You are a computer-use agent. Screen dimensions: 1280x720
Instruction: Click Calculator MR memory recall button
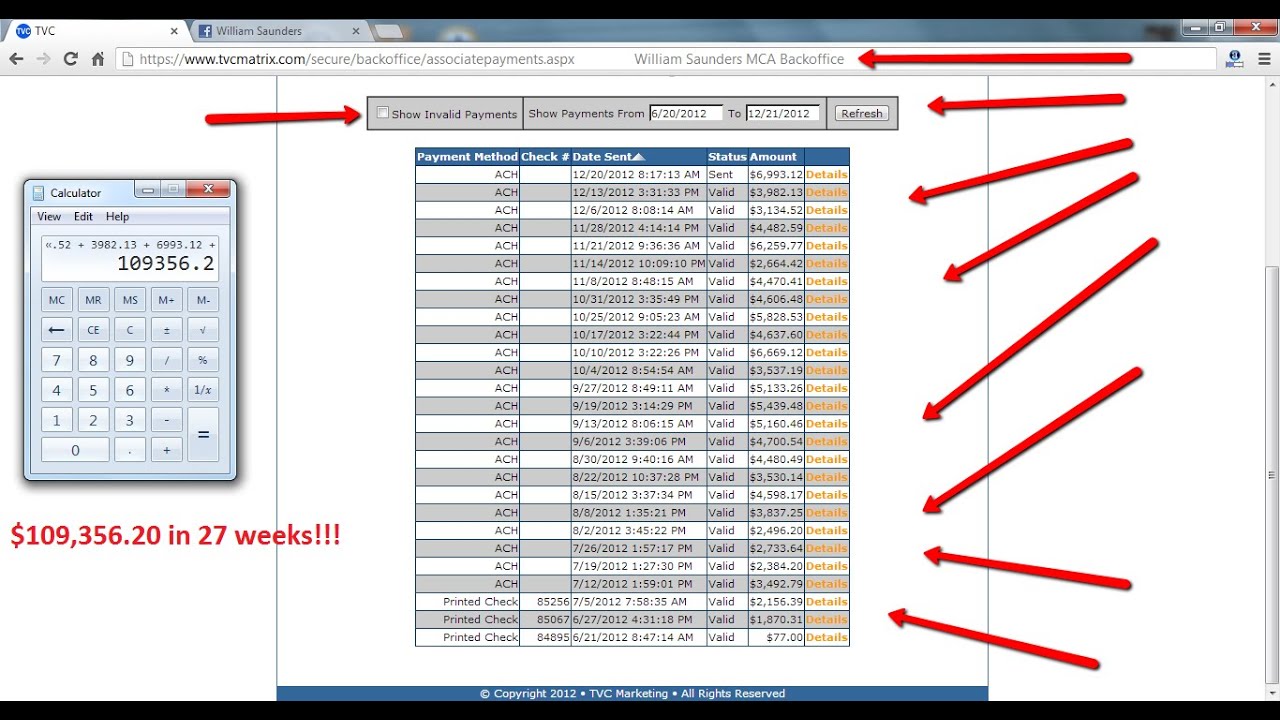93,300
